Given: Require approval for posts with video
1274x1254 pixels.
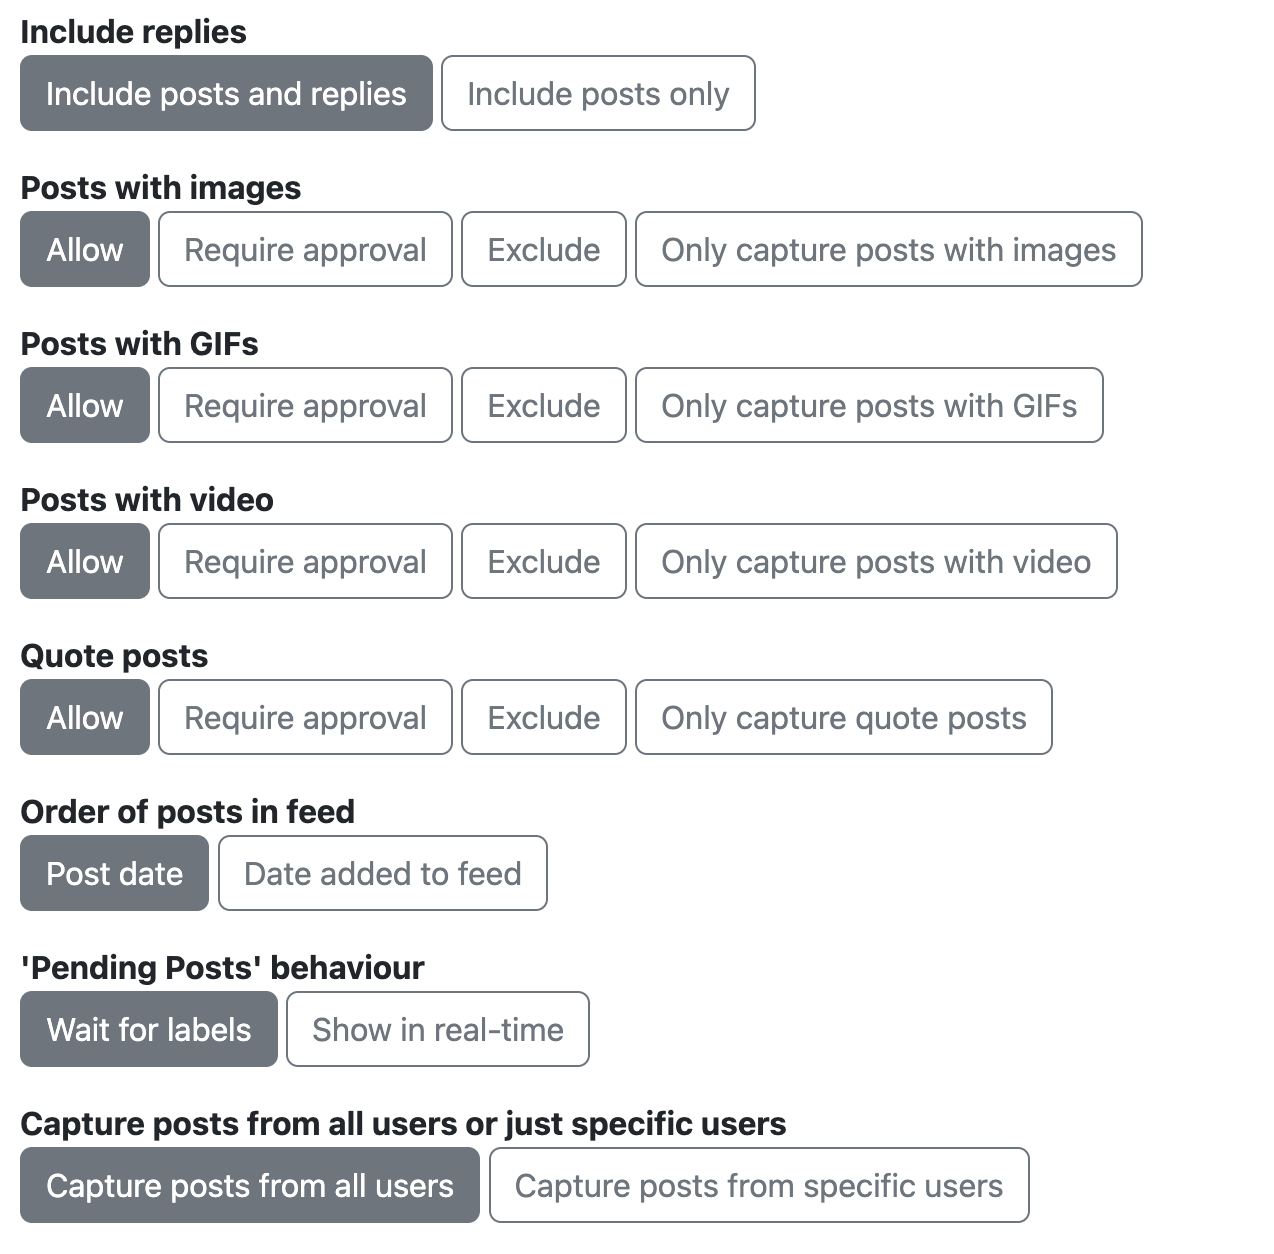Looking at the screenshot, I should [x=305, y=561].
